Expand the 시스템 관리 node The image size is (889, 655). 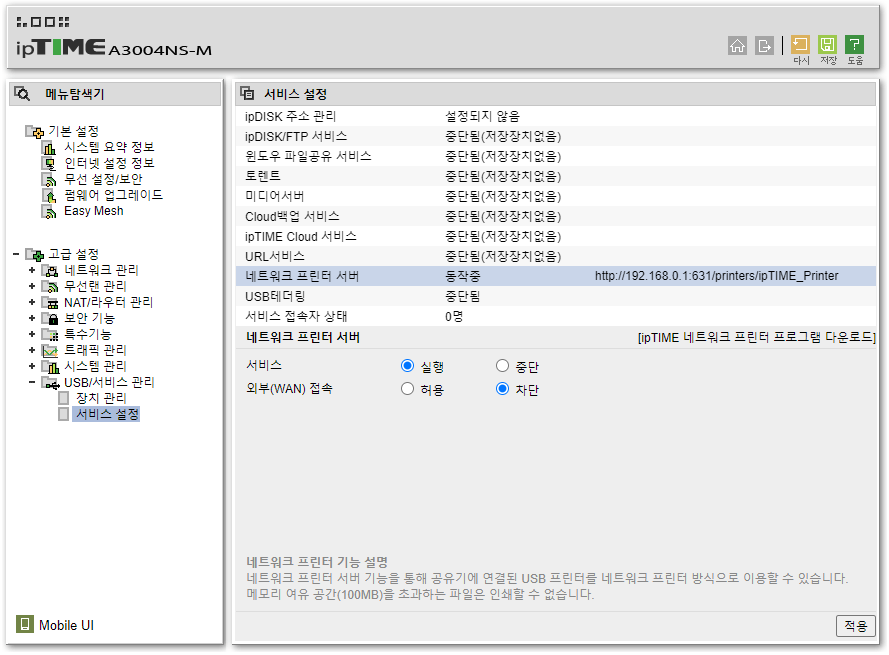click(32, 366)
